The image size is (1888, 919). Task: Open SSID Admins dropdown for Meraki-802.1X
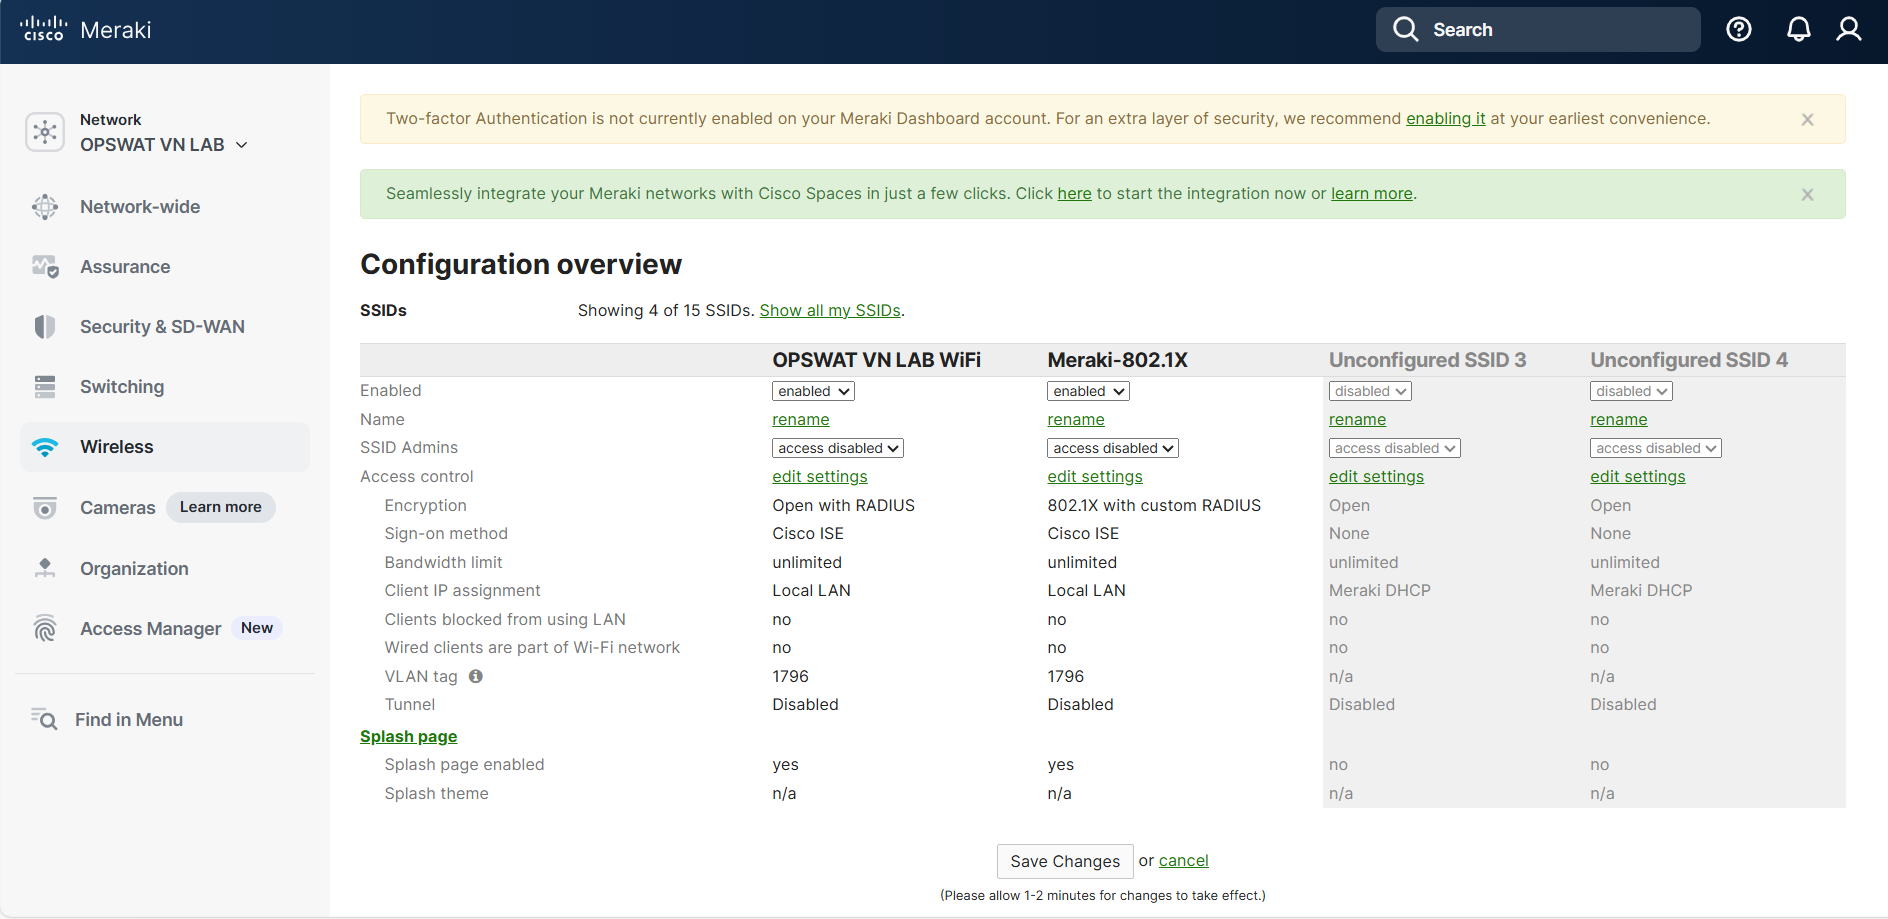pos(1113,448)
